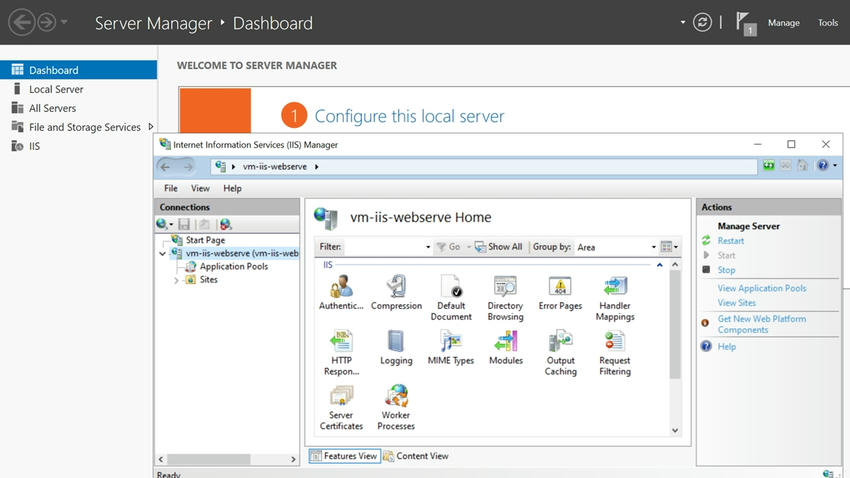Image resolution: width=850 pixels, height=478 pixels.
Task: Open the Filter dropdown
Action: pyautogui.click(x=428, y=247)
